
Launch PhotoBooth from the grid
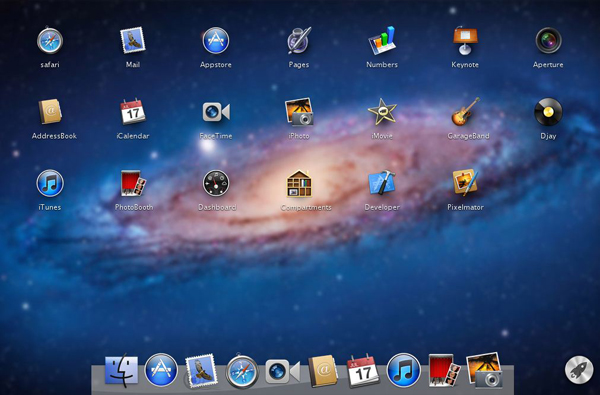133,183
